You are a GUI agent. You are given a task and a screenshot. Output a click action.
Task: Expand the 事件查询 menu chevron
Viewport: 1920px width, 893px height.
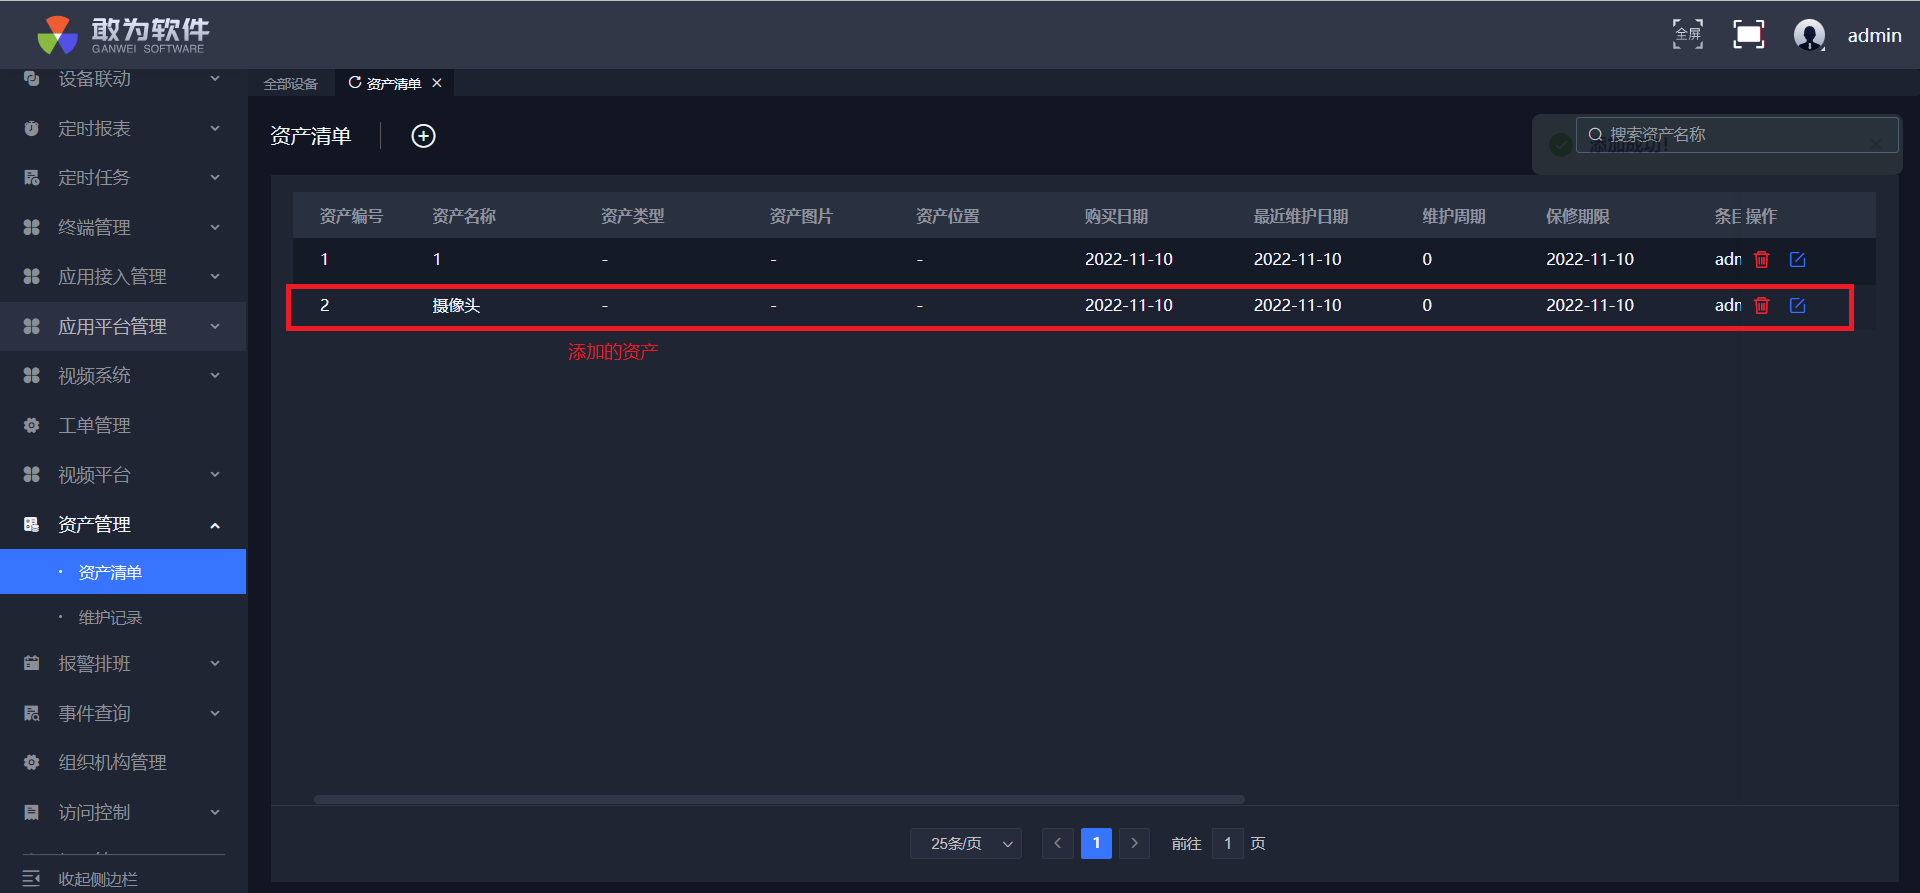tap(215, 713)
